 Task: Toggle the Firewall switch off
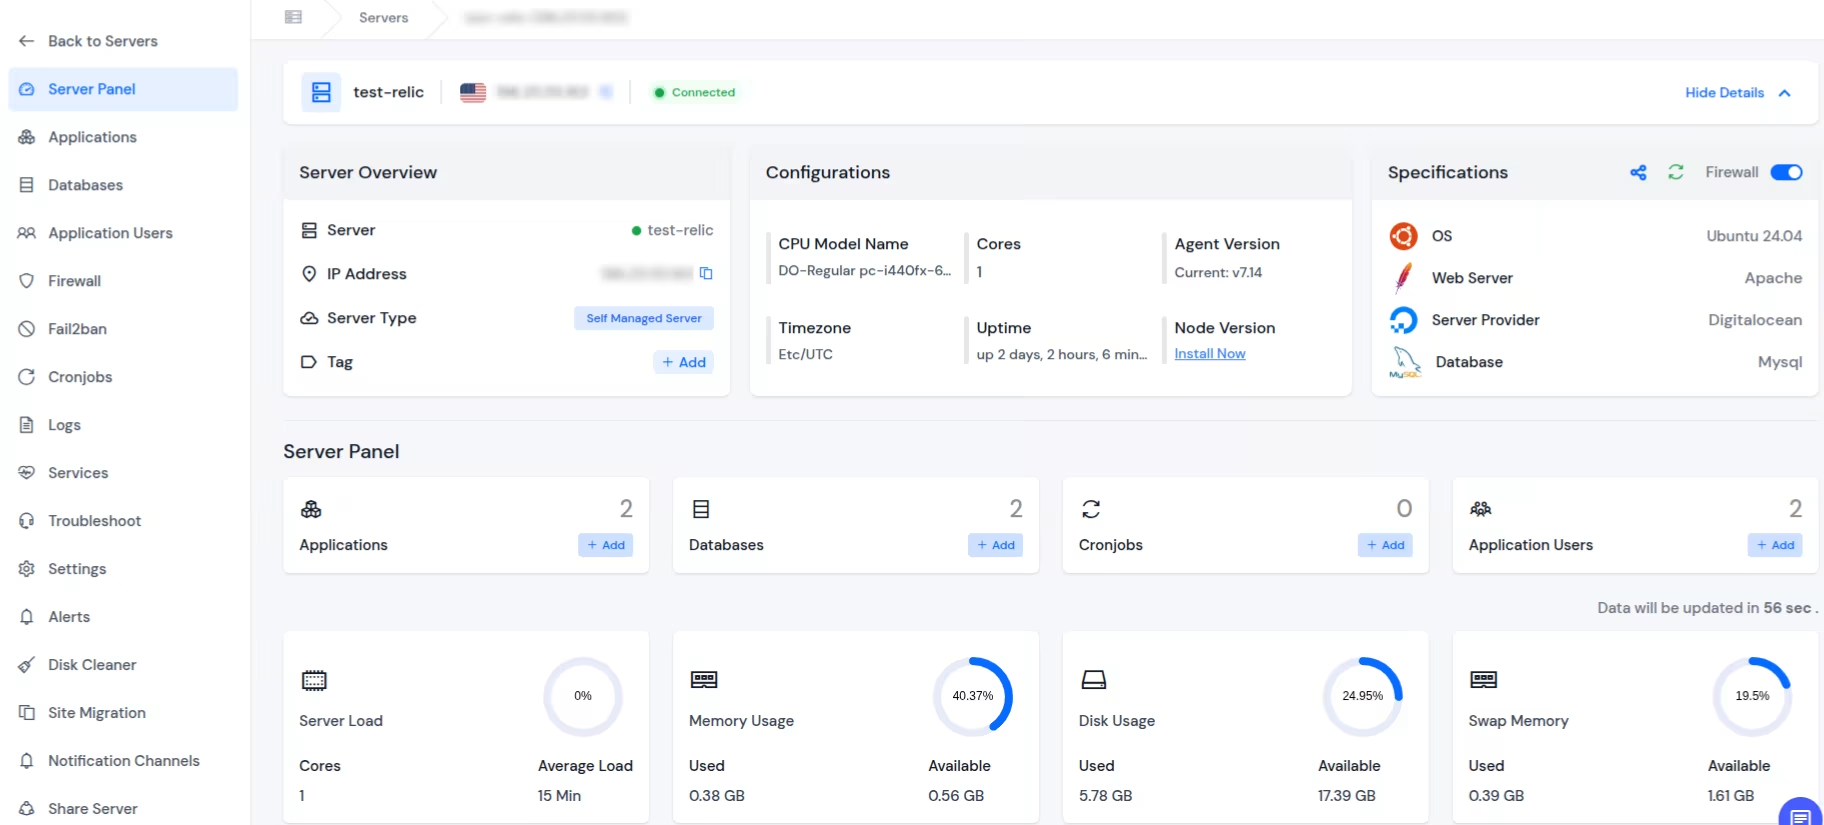click(x=1786, y=173)
